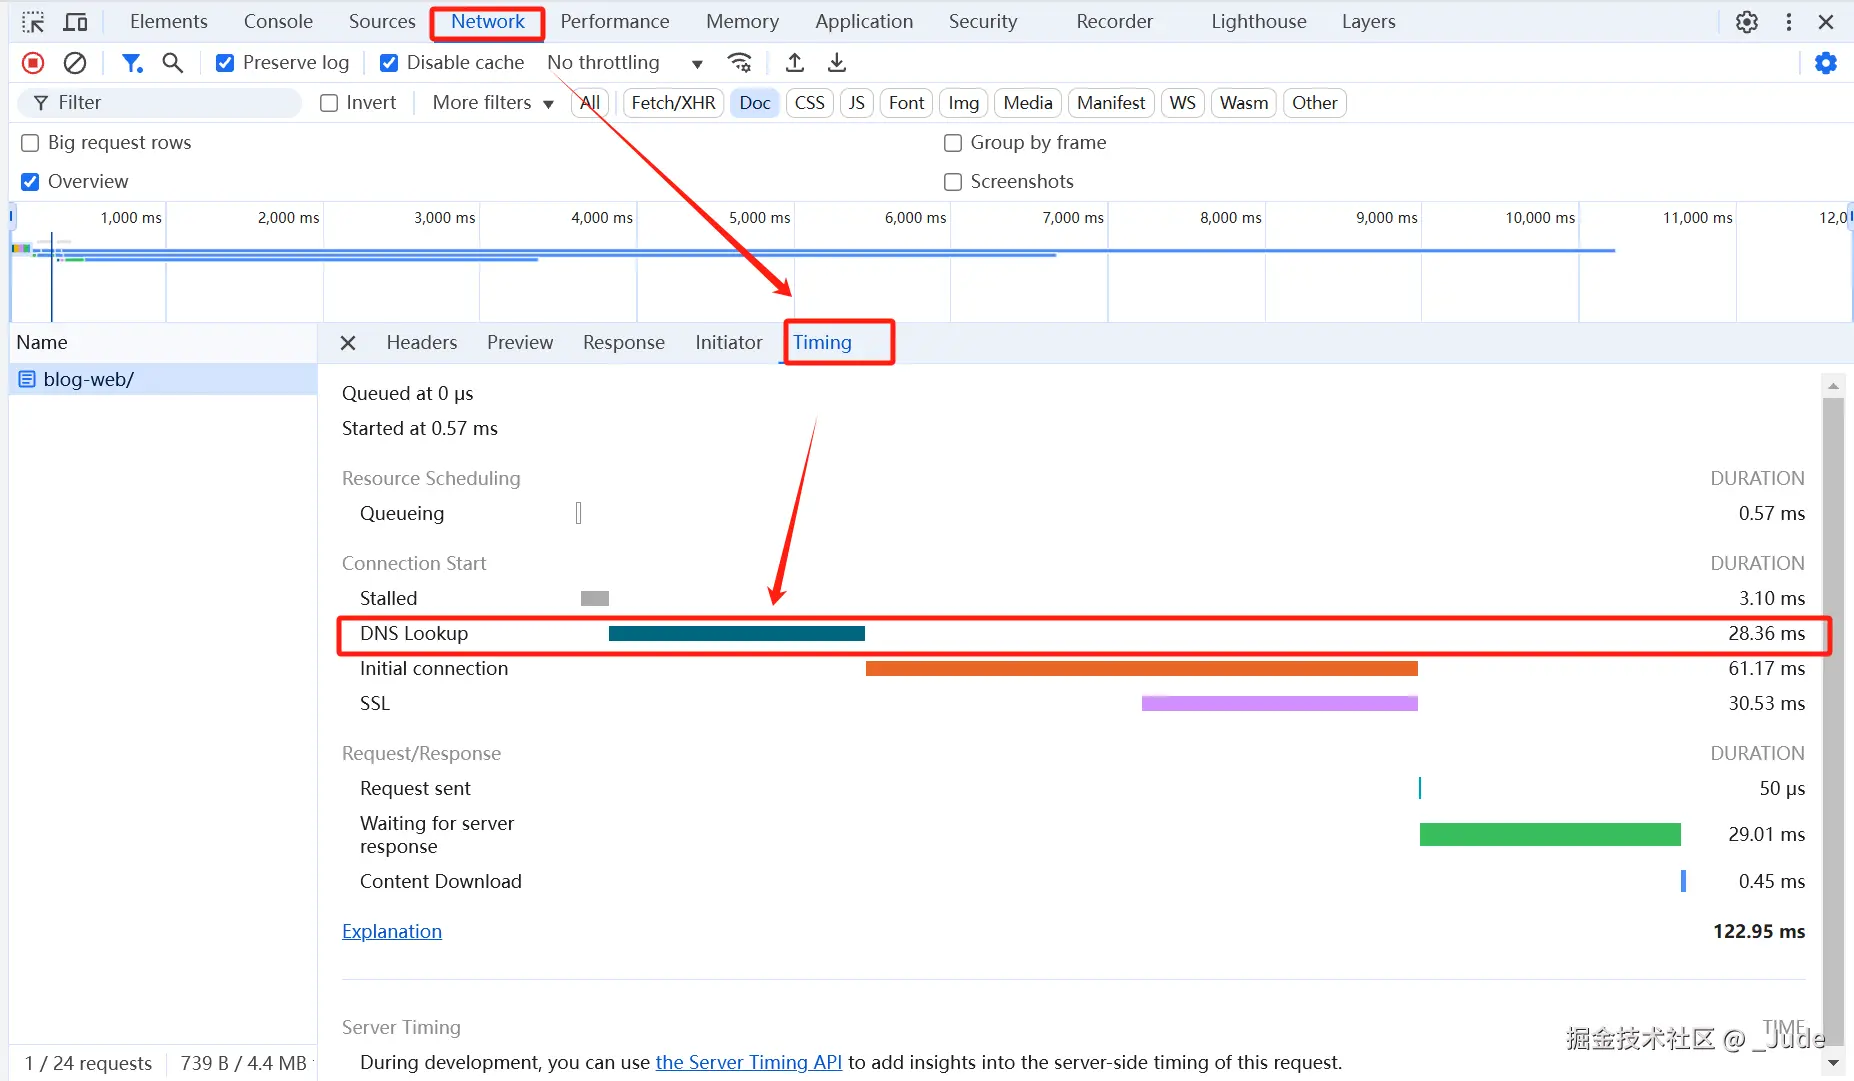Toggle the filter funnel icon
This screenshot has height=1081, width=1854.
131,63
